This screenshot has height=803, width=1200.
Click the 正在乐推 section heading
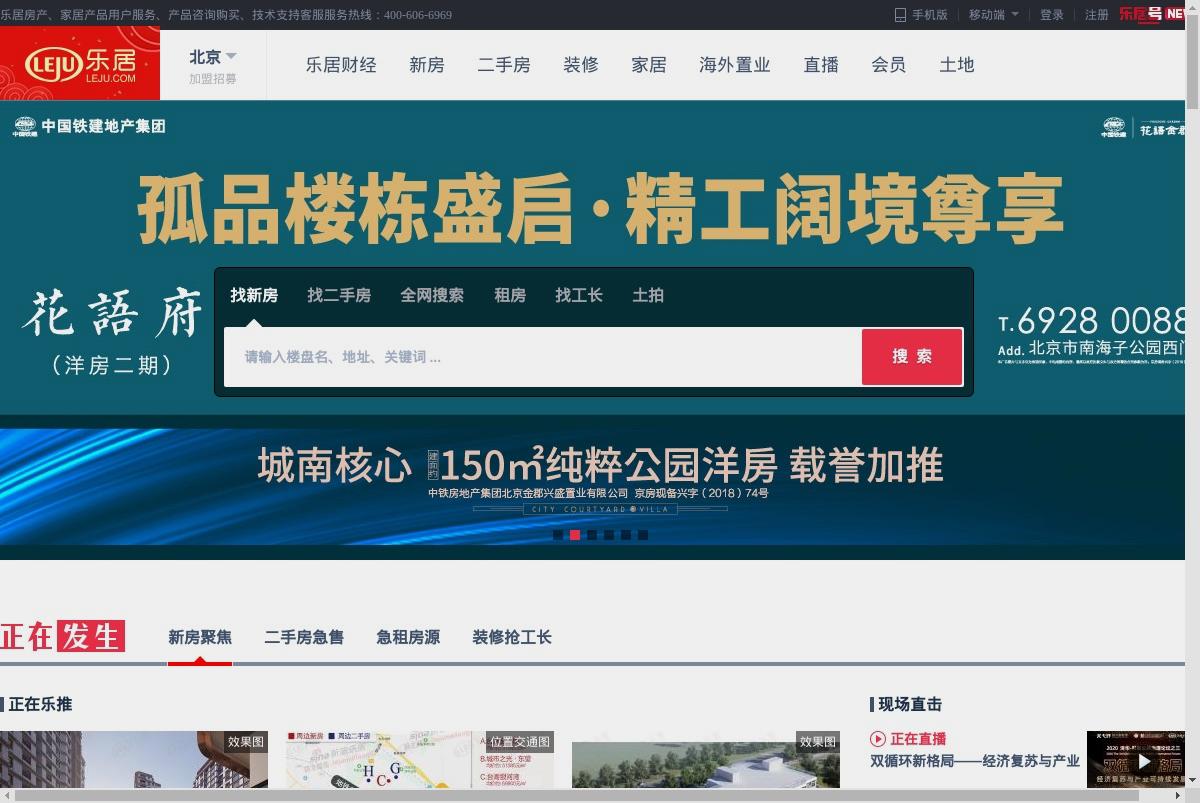point(40,704)
